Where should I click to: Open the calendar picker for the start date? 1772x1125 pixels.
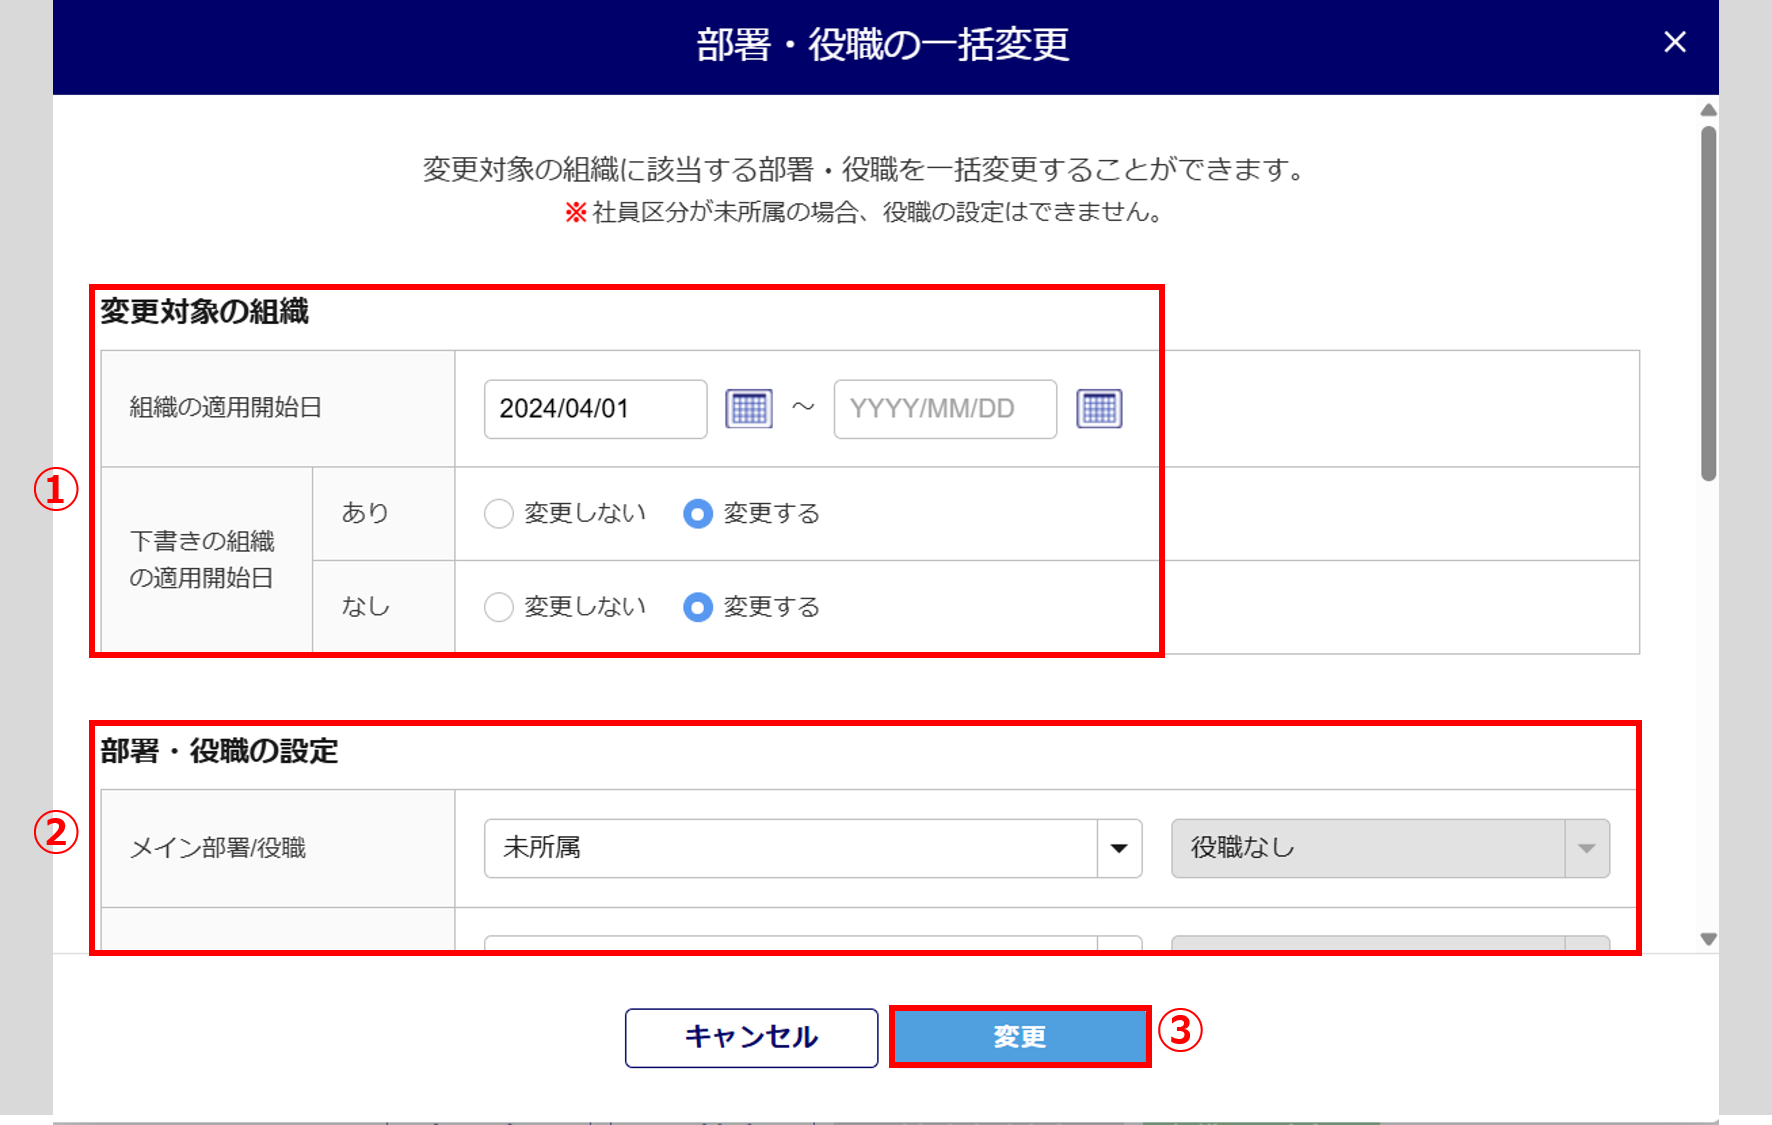pyautogui.click(x=749, y=409)
